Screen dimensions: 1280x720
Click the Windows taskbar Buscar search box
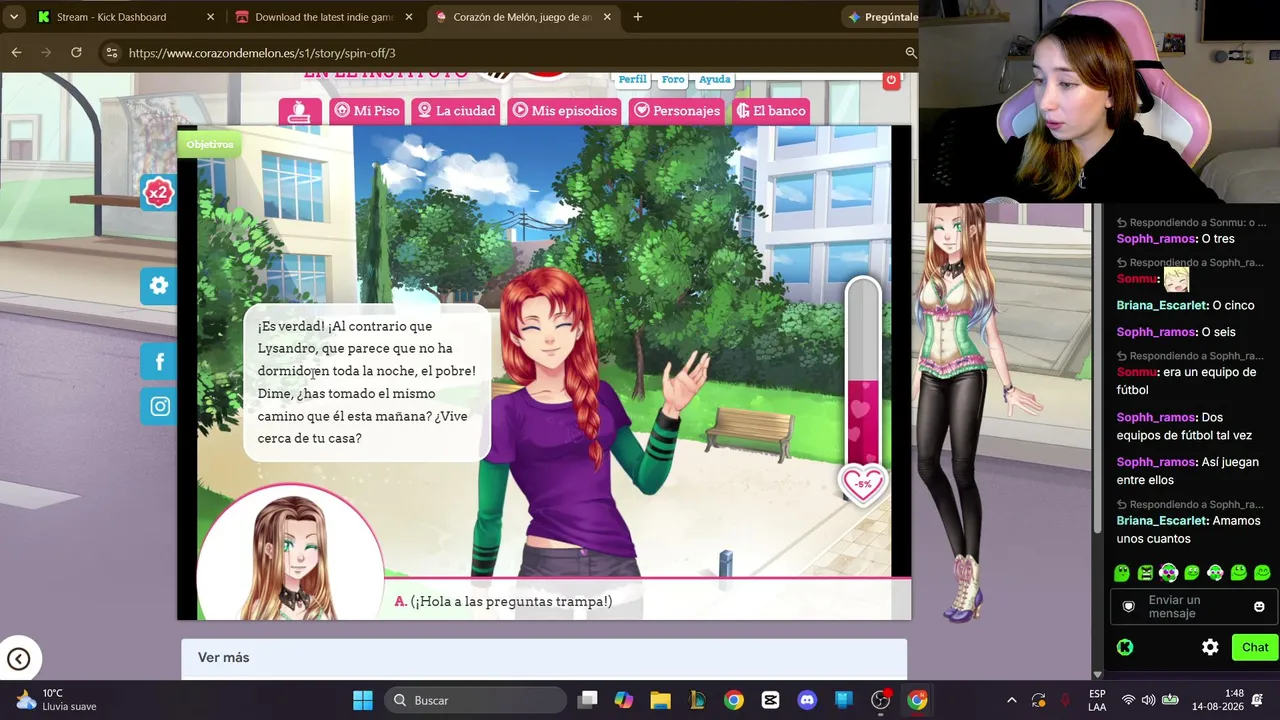[x=475, y=700]
